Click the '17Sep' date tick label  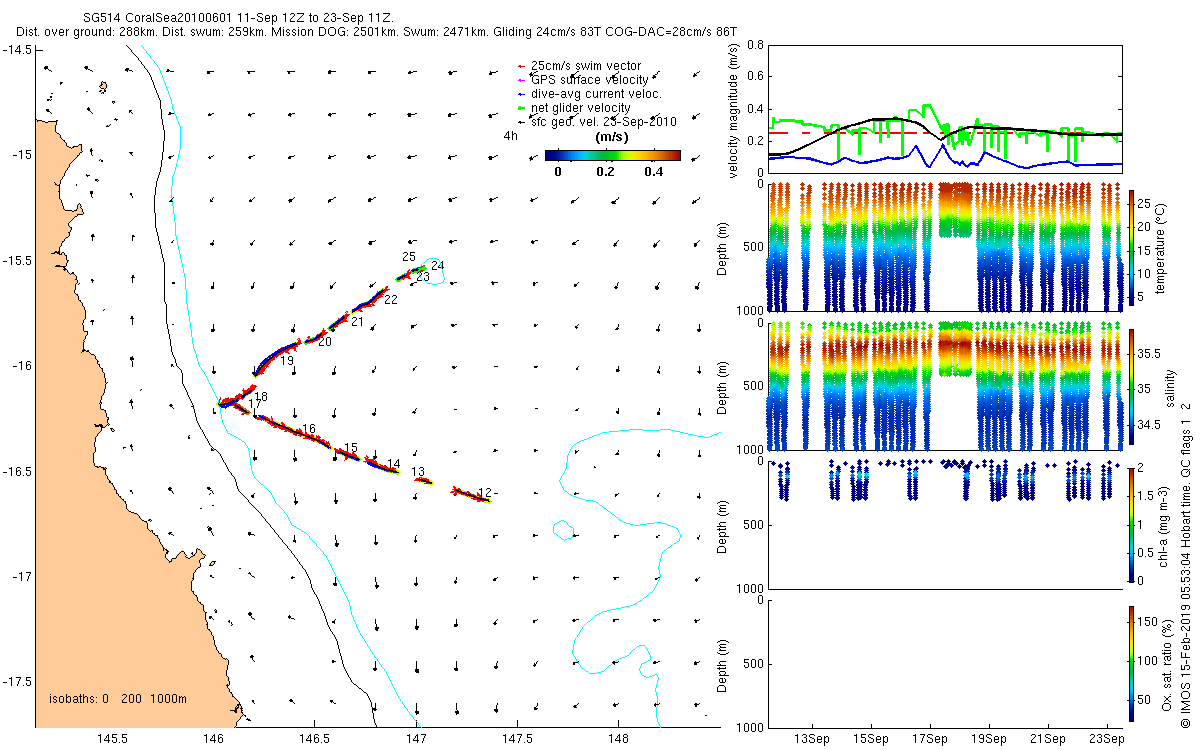930,738
